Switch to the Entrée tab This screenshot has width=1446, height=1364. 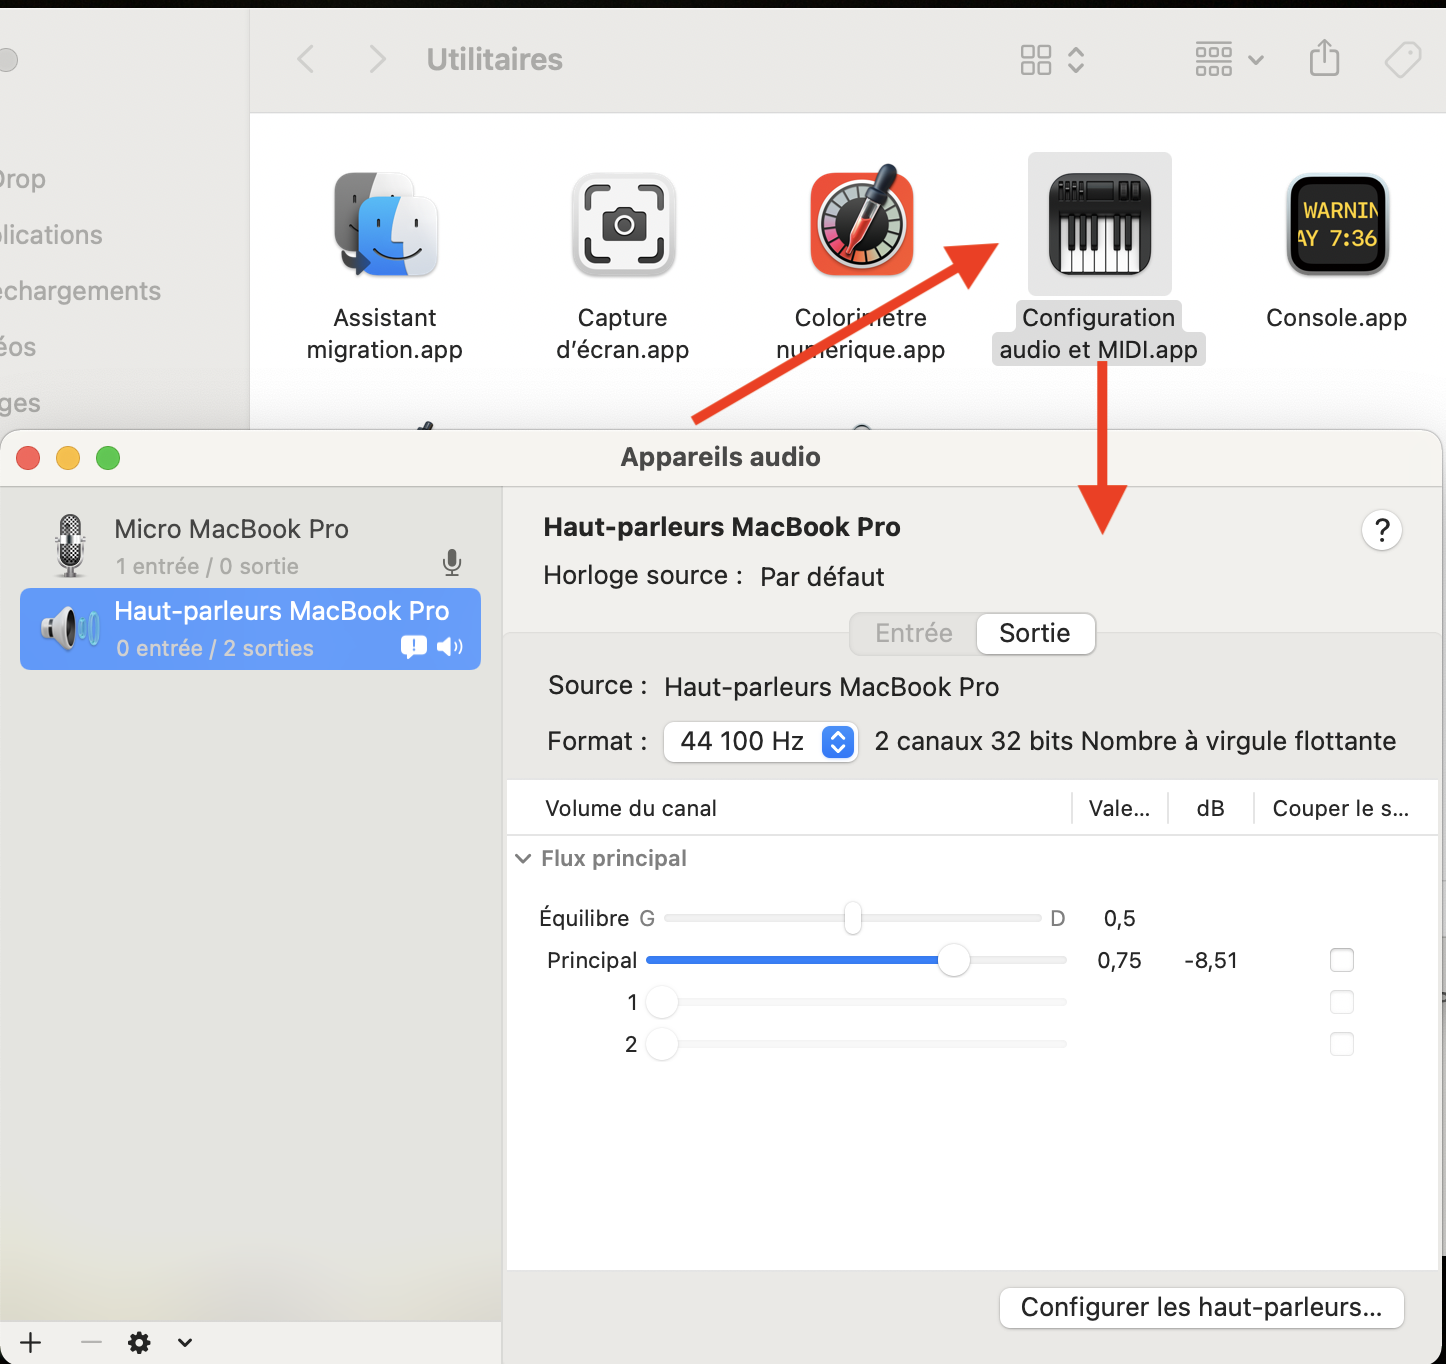pos(913,633)
